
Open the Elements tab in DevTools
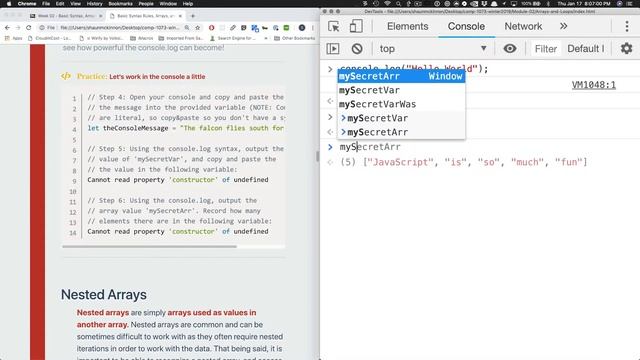pyautogui.click(x=407, y=27)
